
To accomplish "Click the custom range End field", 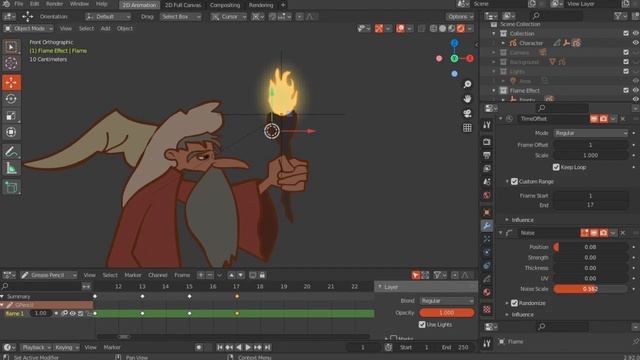I will click(x=591, y=205).
